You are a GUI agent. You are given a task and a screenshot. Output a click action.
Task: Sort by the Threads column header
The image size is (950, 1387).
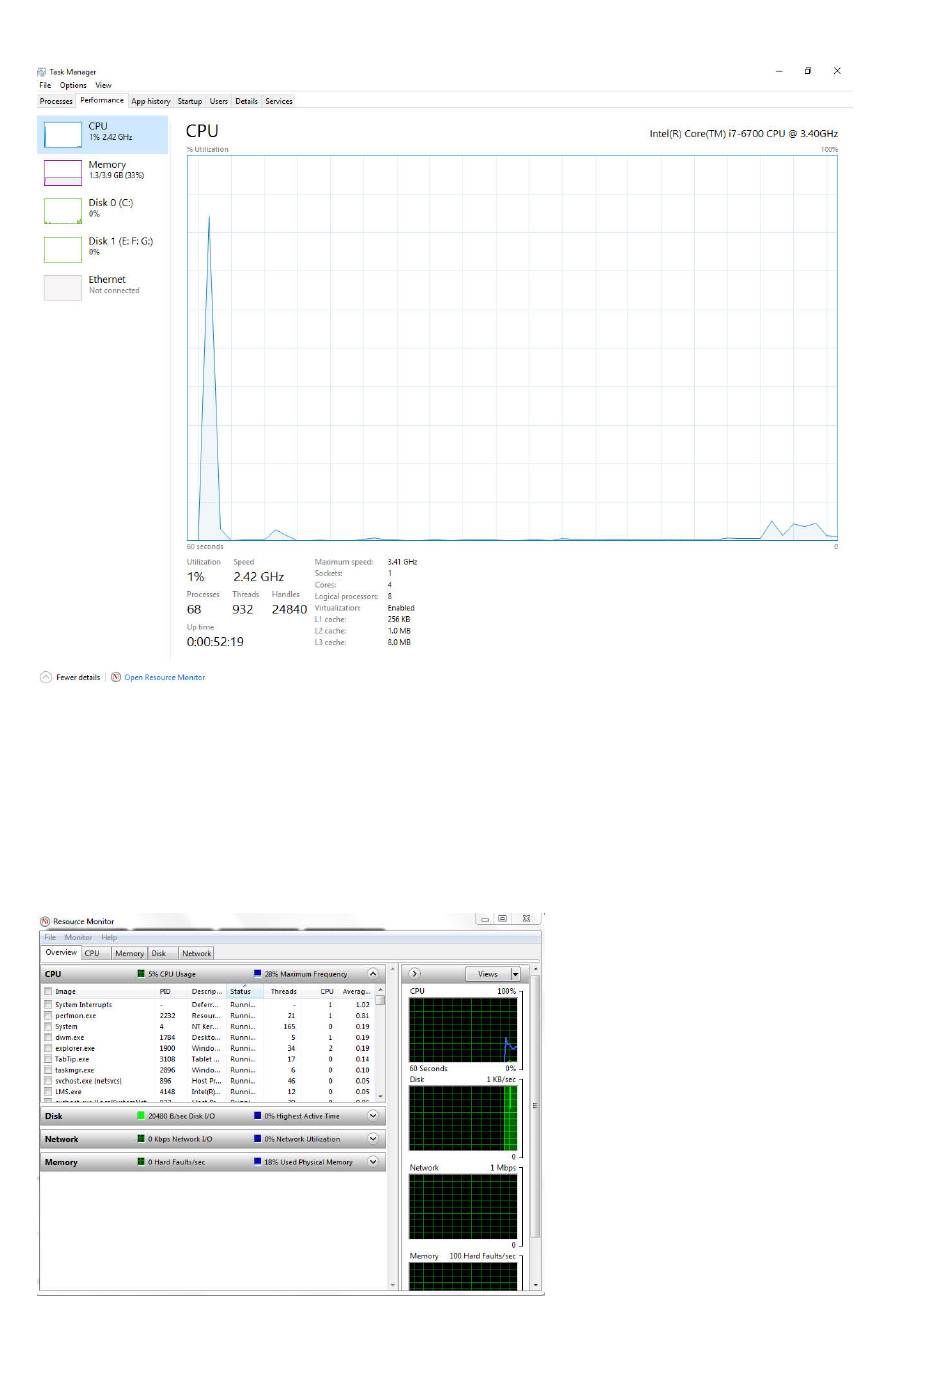coord(284,991)
